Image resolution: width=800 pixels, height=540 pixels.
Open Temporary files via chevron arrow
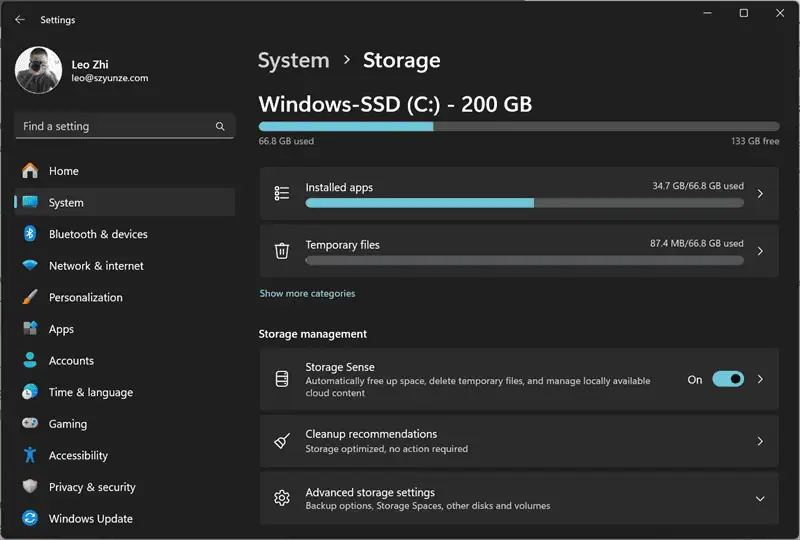point(760,251)
